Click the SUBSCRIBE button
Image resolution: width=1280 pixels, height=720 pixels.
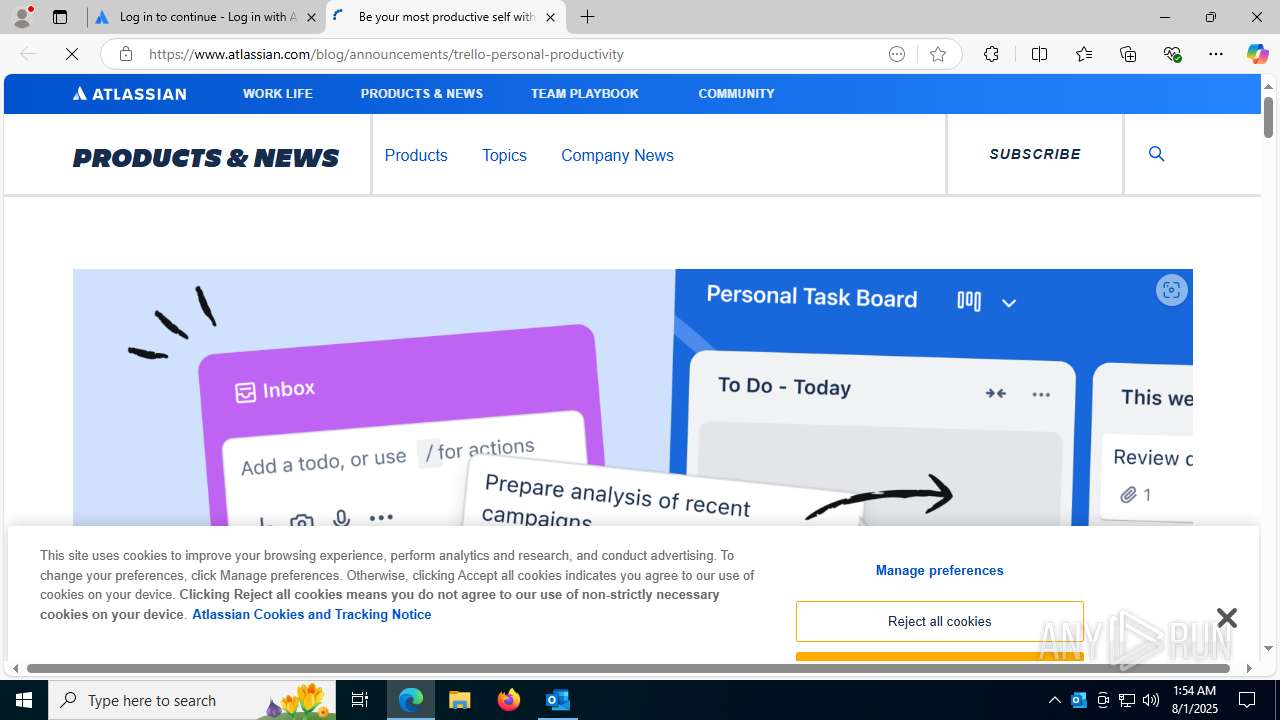point(1035,154)
